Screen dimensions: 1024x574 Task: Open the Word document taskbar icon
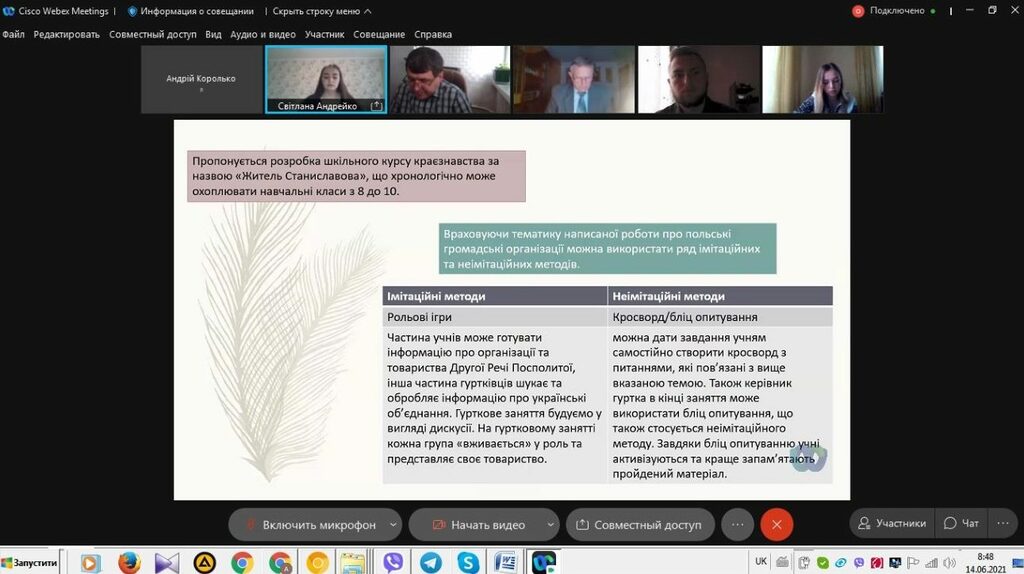(x=506, y=562)
